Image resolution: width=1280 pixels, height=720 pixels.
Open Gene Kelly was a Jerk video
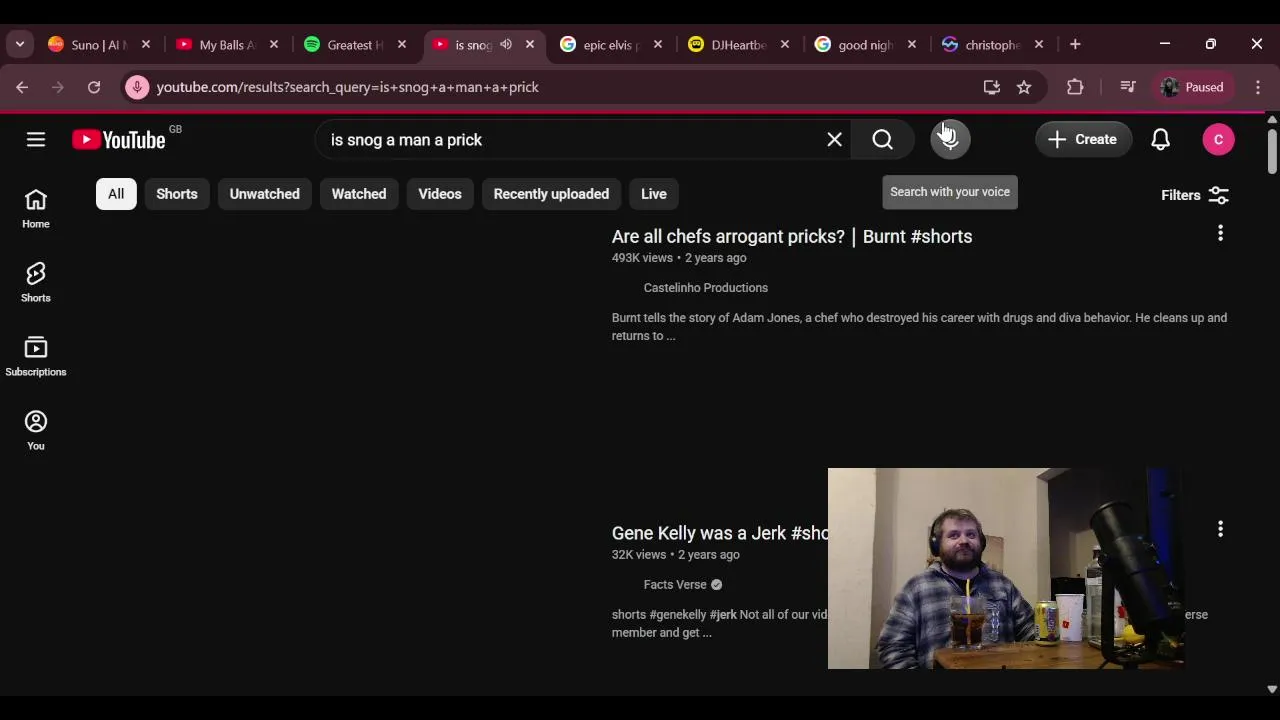[720, 534]
